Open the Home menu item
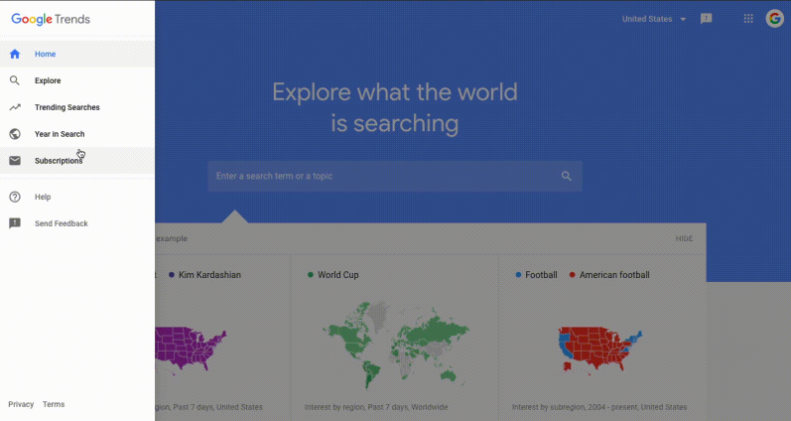 coord(77,54)
